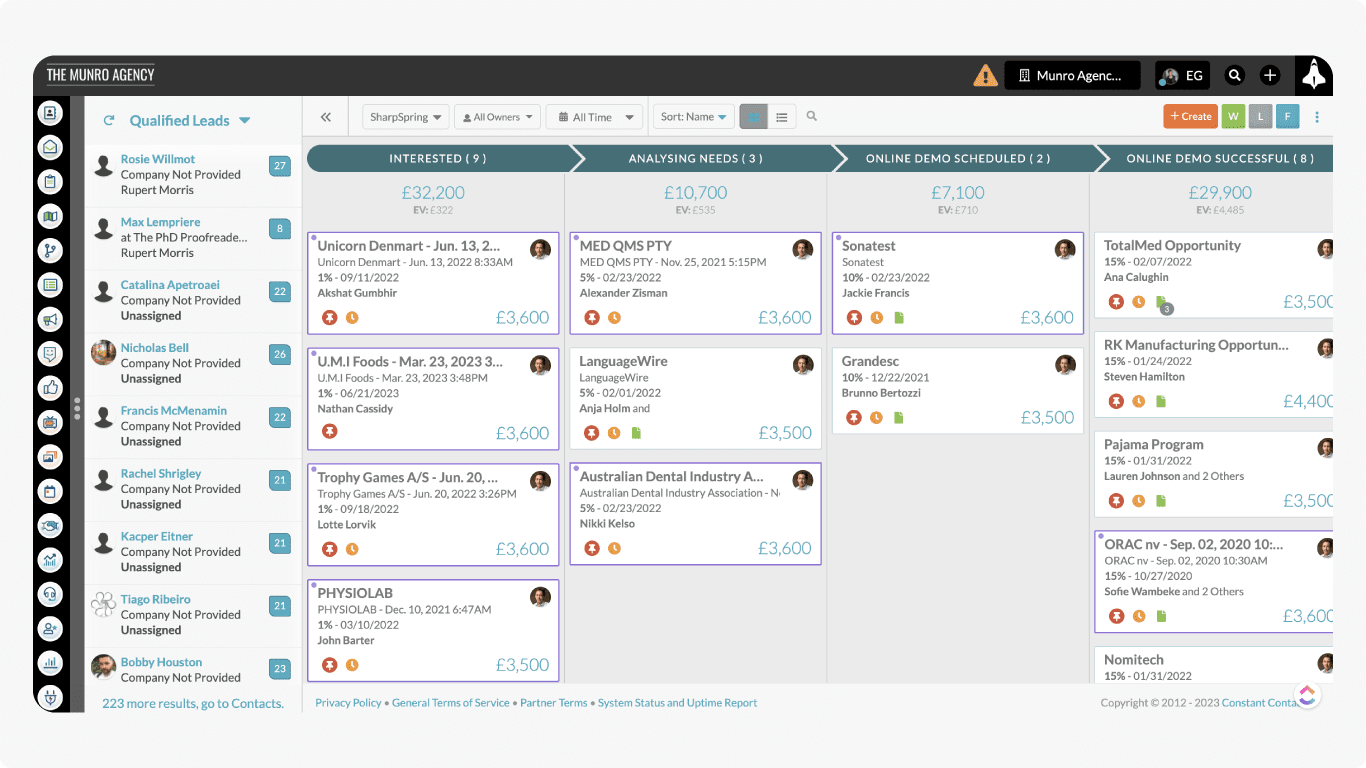Open the calendar sidebar icon

(x=50, y=491)
